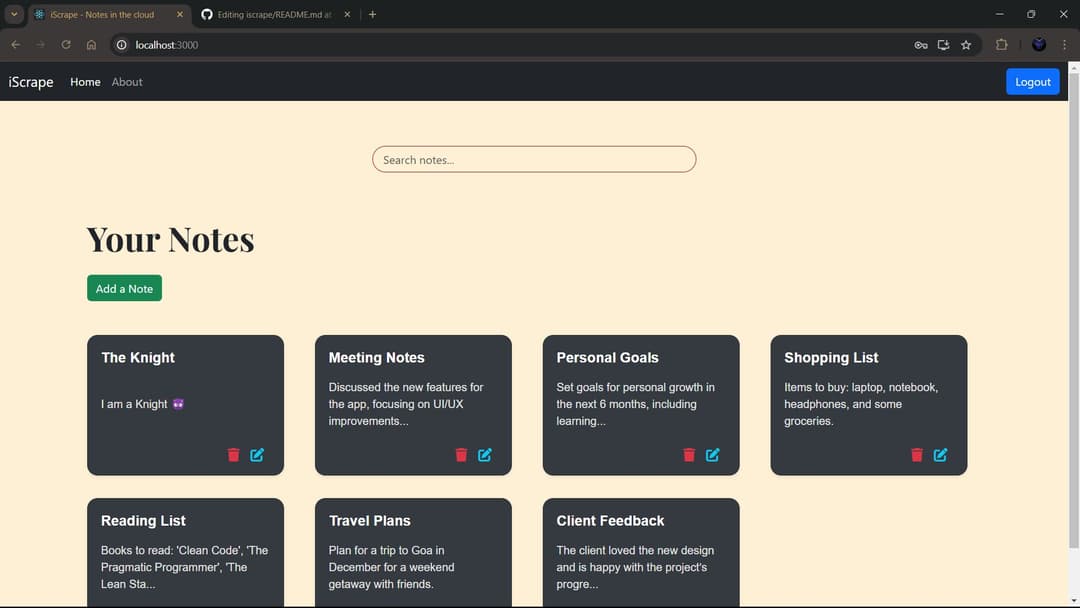Focus the Search notes field
The image size is (1080, 608).
pyautogui.click(x=534, y=160)
